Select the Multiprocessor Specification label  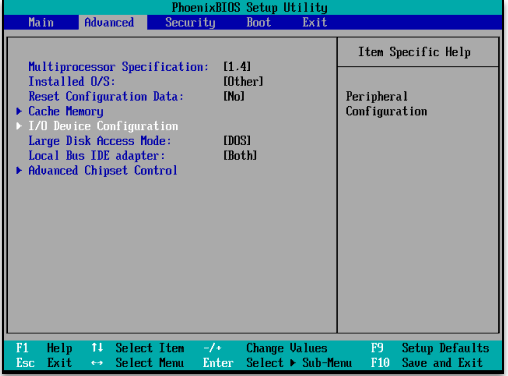click(x=118, y=67)
